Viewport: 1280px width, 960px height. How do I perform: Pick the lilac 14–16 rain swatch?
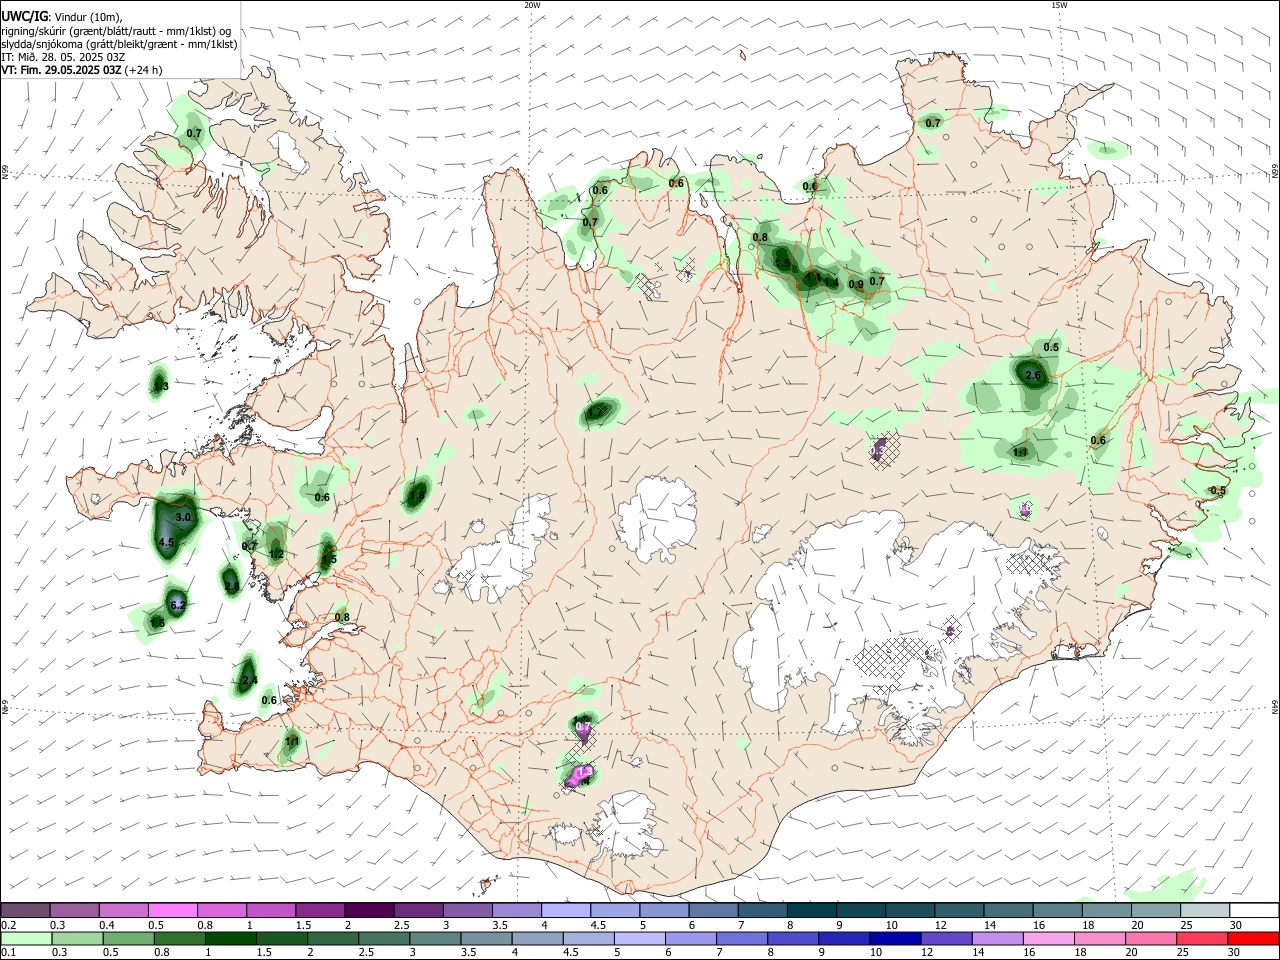pos(997,938)
